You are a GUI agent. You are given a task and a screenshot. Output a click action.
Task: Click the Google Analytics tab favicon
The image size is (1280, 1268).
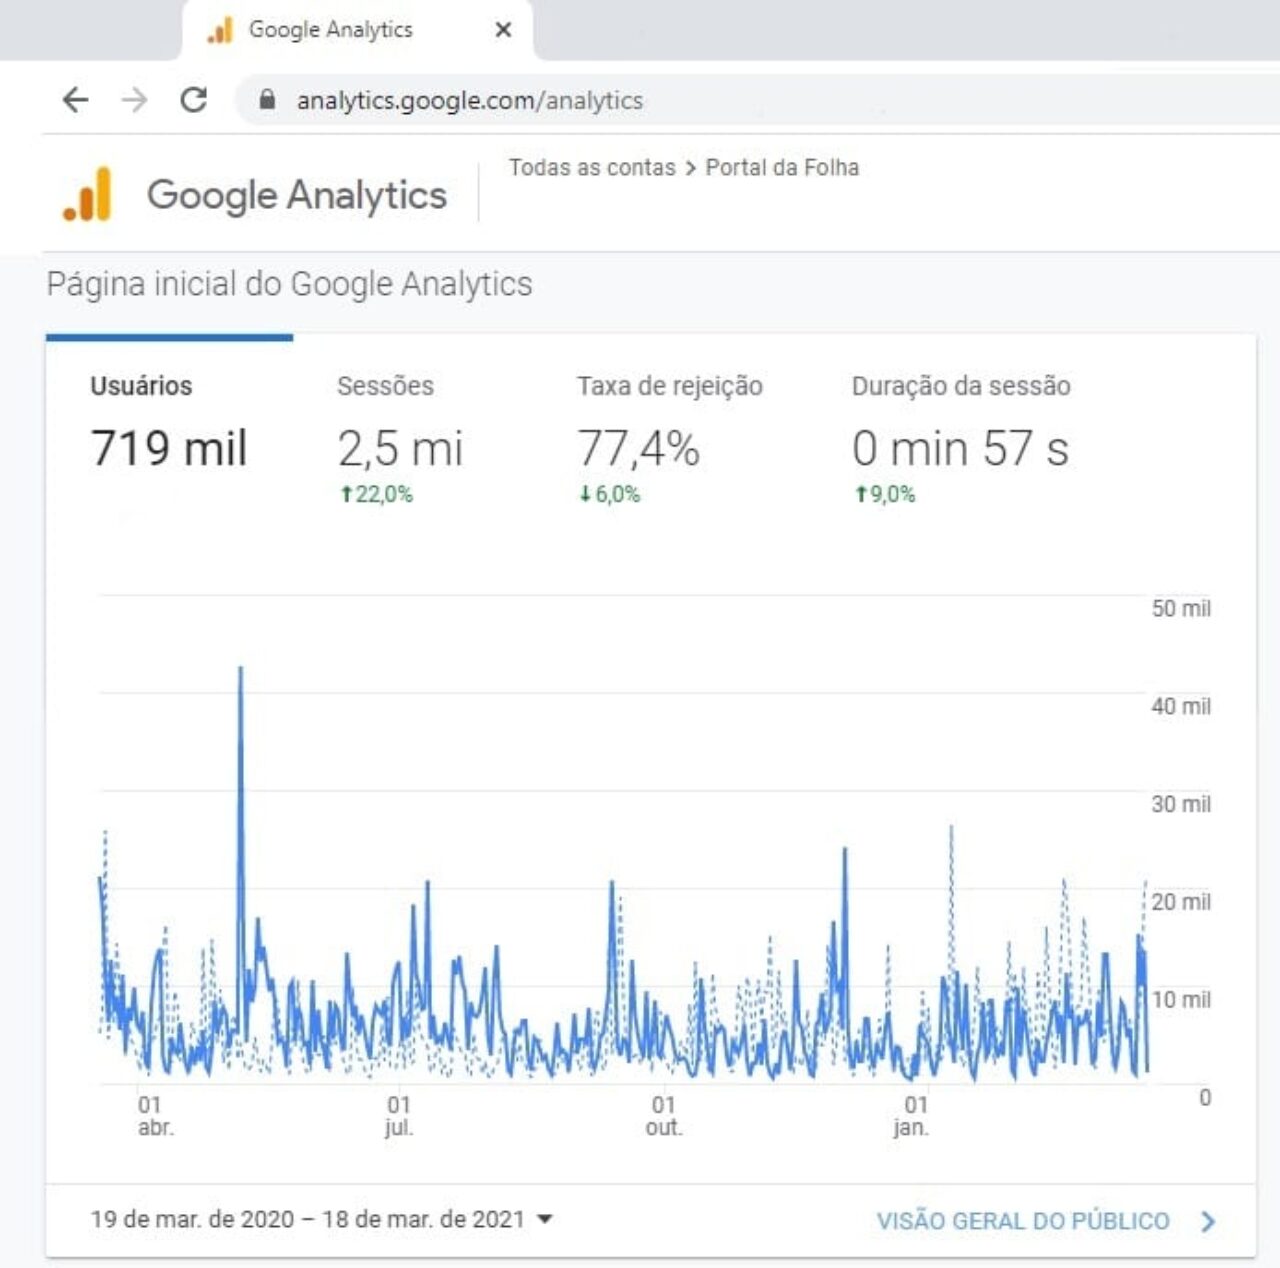[x=220, y=30]
